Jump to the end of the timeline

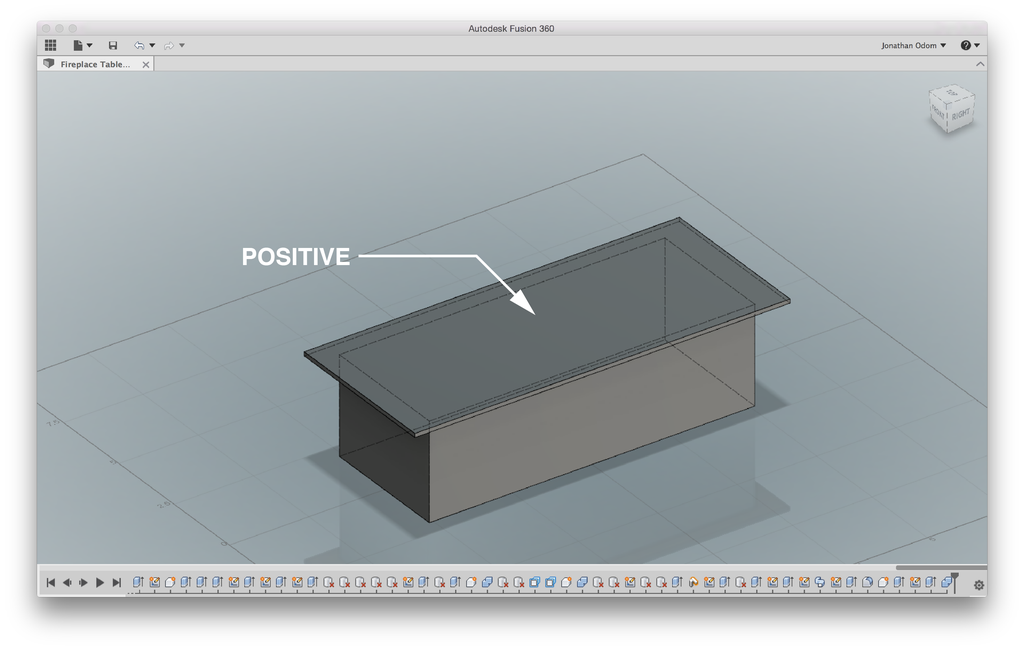point(117,583)
